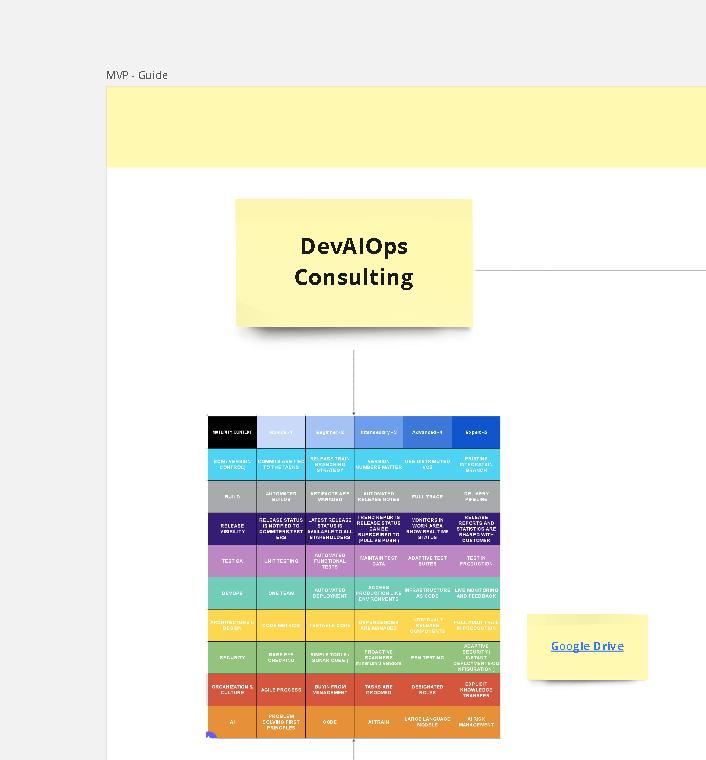Screen dimensions: 706x760
Task: Select the DevAIOps Consulting sticky note
Action: [354, 263]
